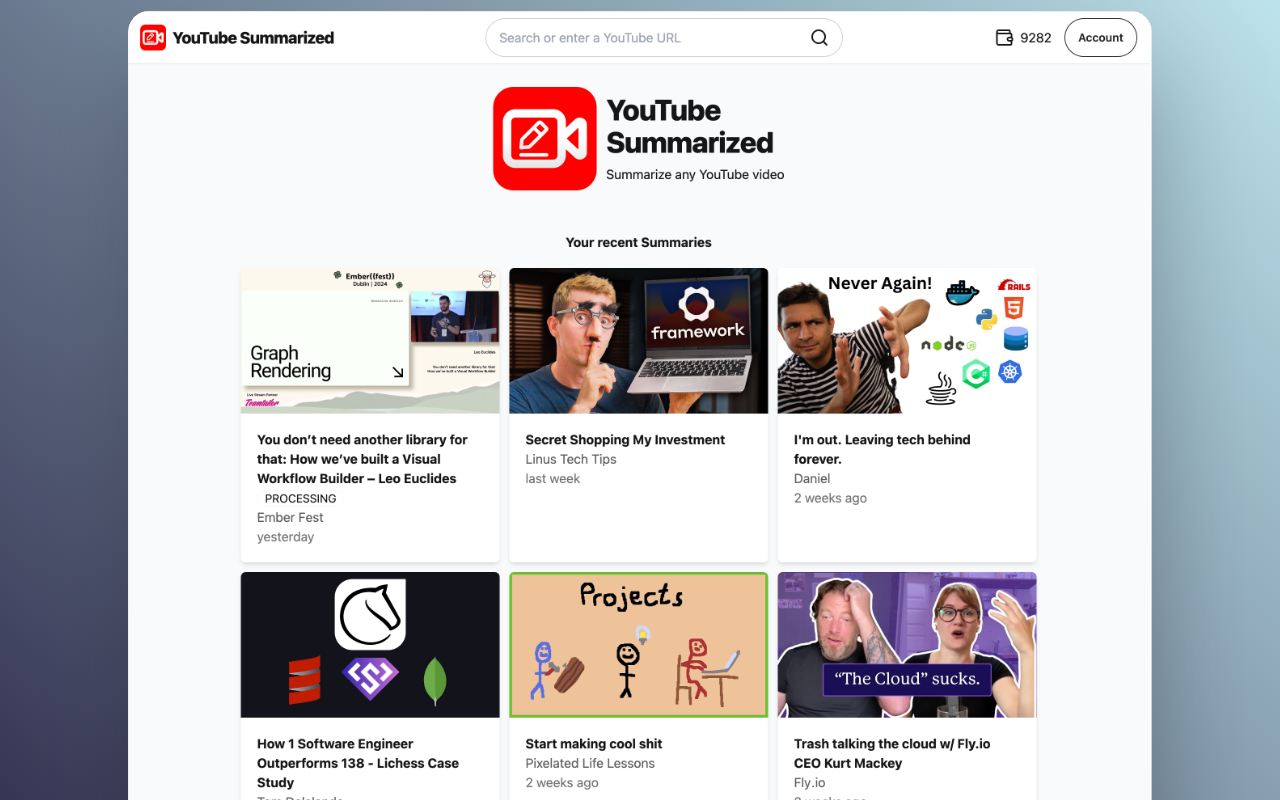Screen dimensions: 1280x800
Task: Open the Secret Shopping My Investment summary
Action: click(624, 439)
